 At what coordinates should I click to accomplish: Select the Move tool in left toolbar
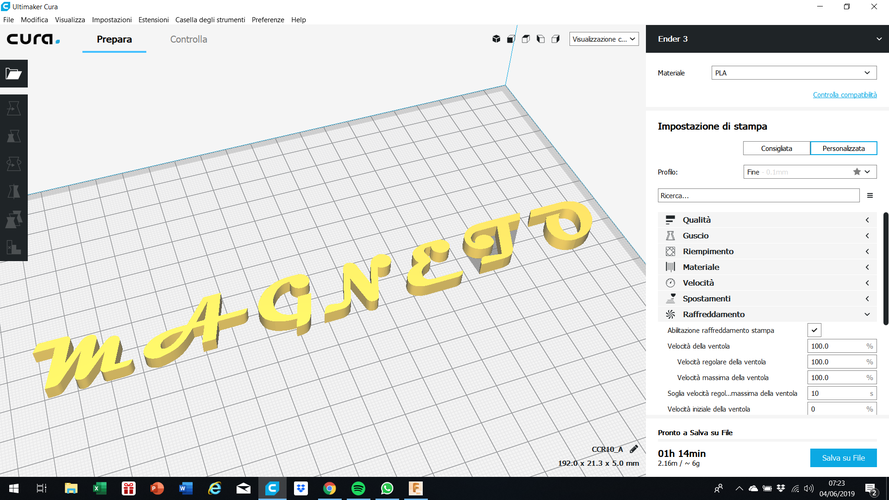click(14, 108)
